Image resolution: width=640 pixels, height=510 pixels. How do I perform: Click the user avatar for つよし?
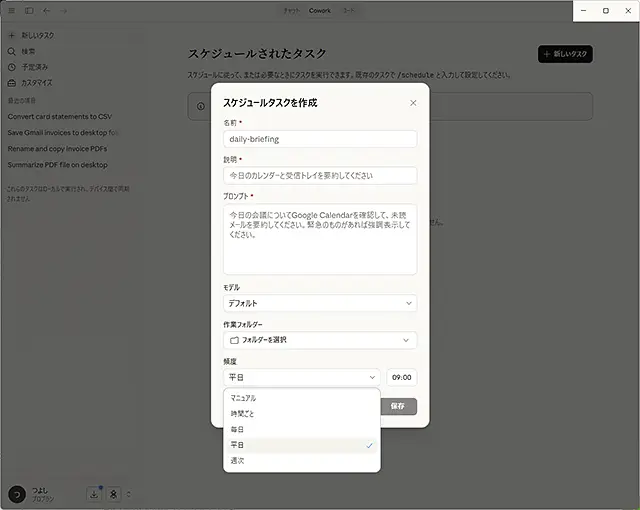[16, 494]
